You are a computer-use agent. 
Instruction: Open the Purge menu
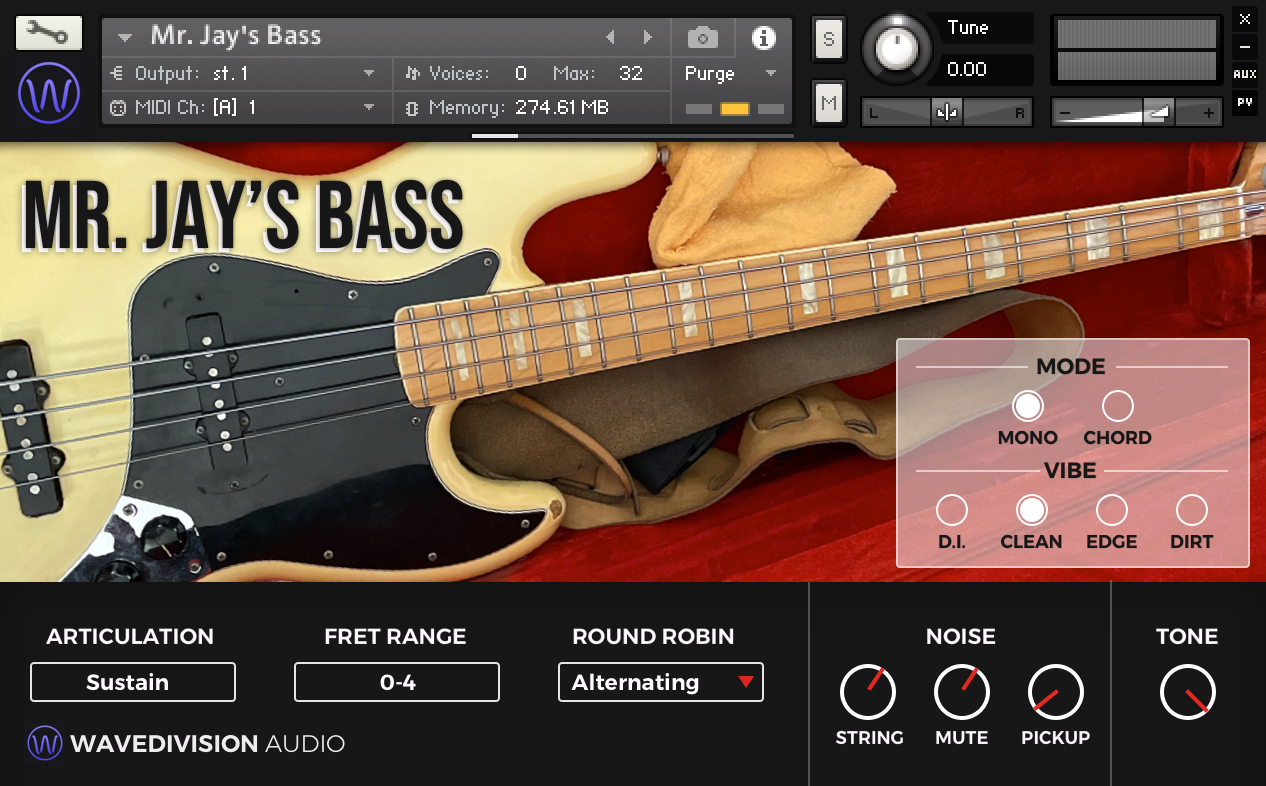[x=712, y=73]
